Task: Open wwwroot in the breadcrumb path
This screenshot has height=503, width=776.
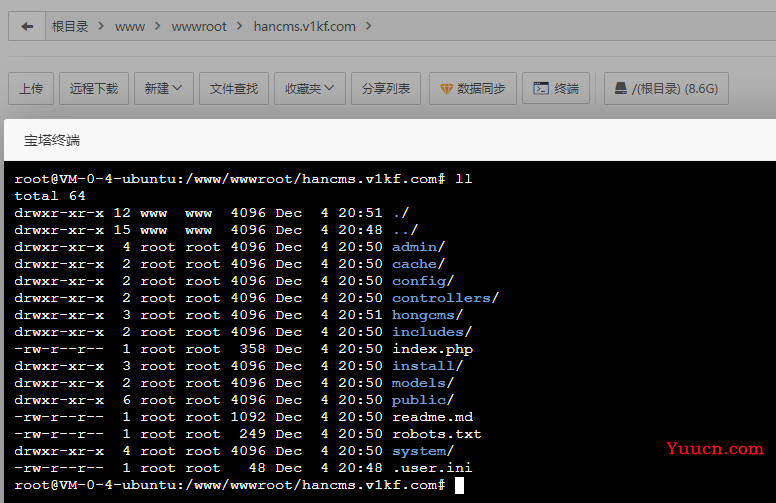Action: (x=199, y=26)
